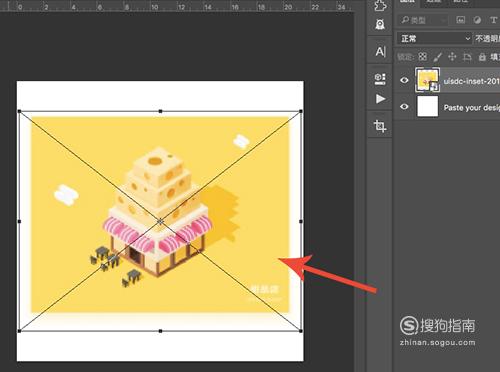Open the robot-face panel icon in dock
This screenshot has height=372, width=500.
(380, 24)
